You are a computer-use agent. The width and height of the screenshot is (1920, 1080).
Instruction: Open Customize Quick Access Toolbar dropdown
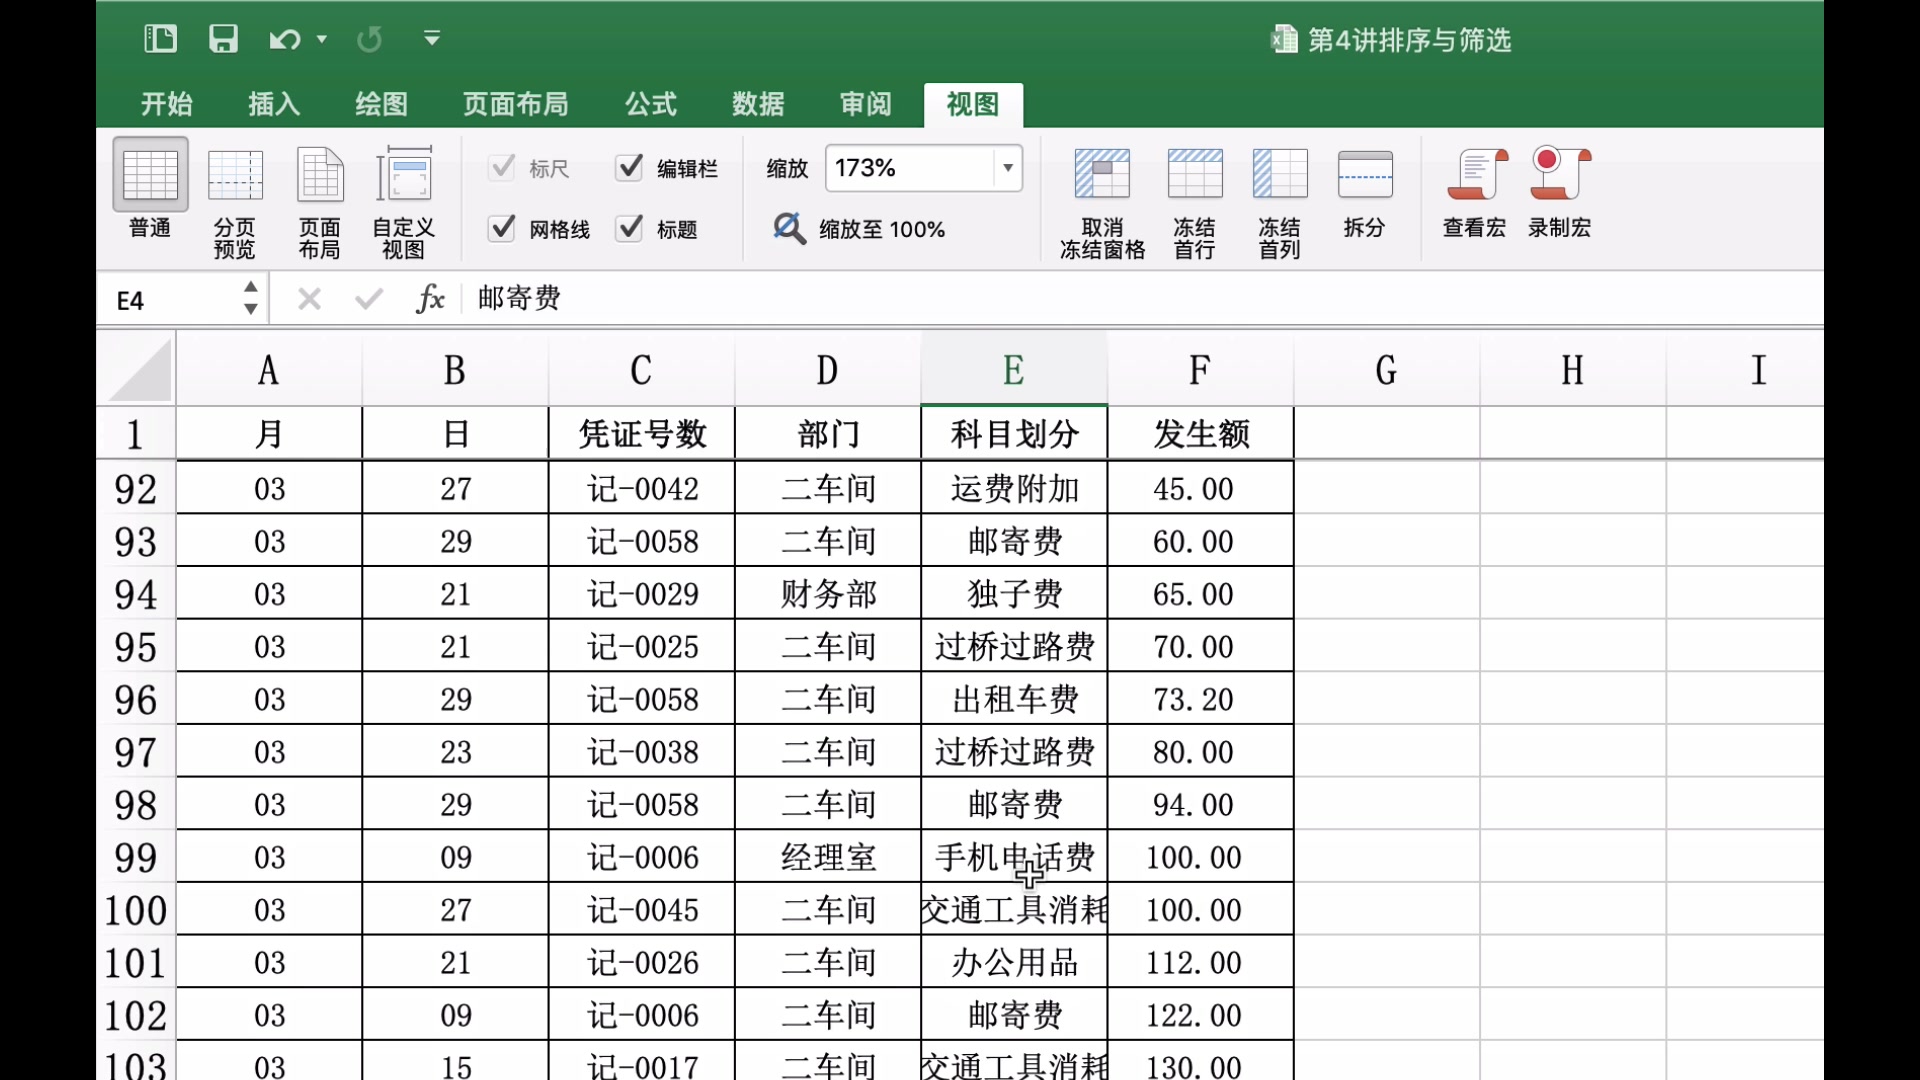click(432, 39)
